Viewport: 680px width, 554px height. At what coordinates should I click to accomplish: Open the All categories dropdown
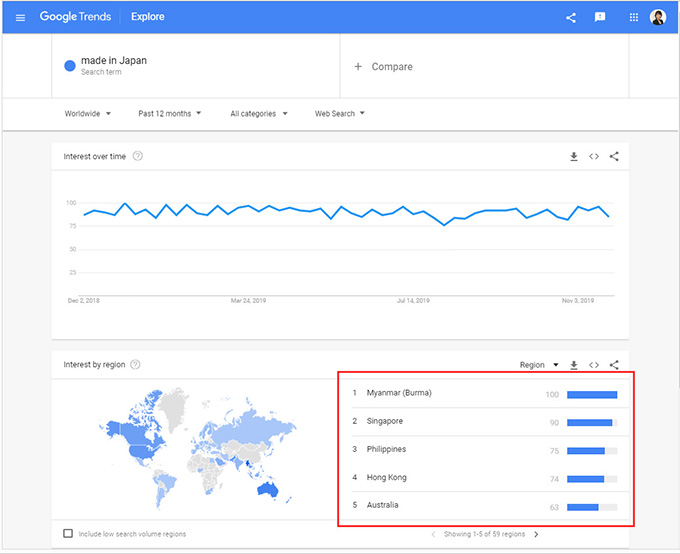pos(259,114)
